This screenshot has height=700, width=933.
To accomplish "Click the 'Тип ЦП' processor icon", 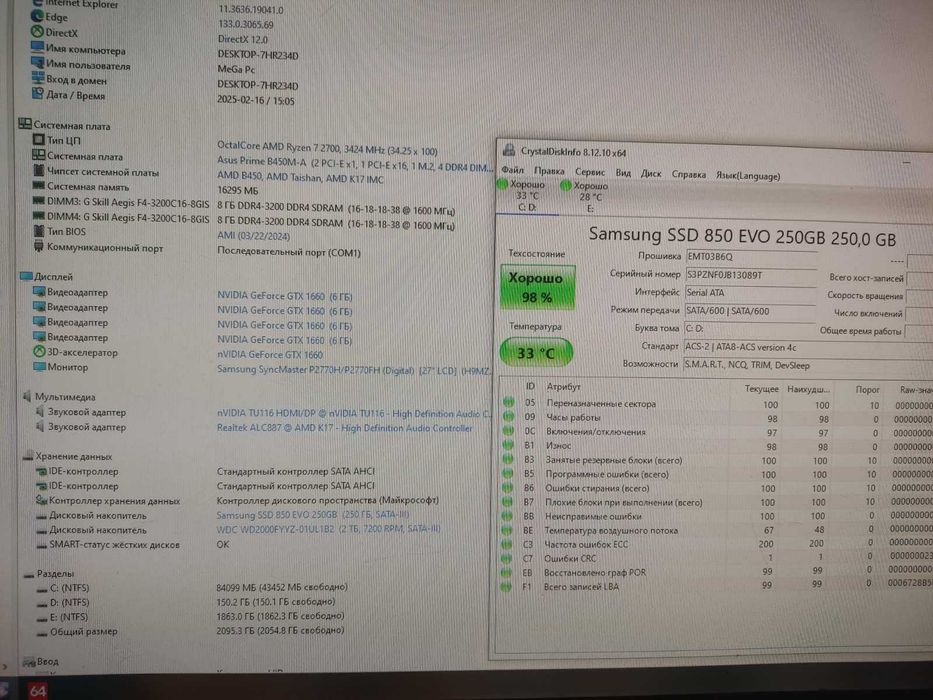I will pyautogui.click(x=39, y=139).
